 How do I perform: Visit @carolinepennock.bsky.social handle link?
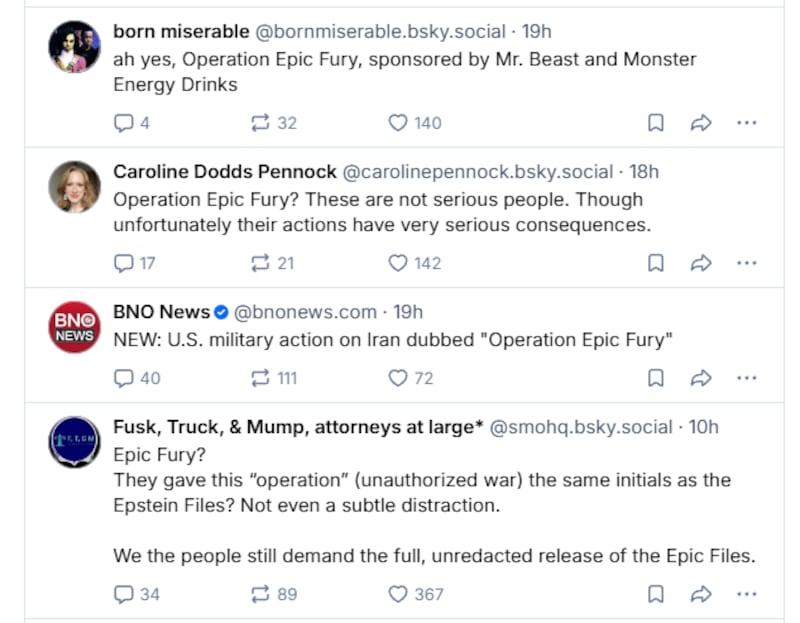478,172
